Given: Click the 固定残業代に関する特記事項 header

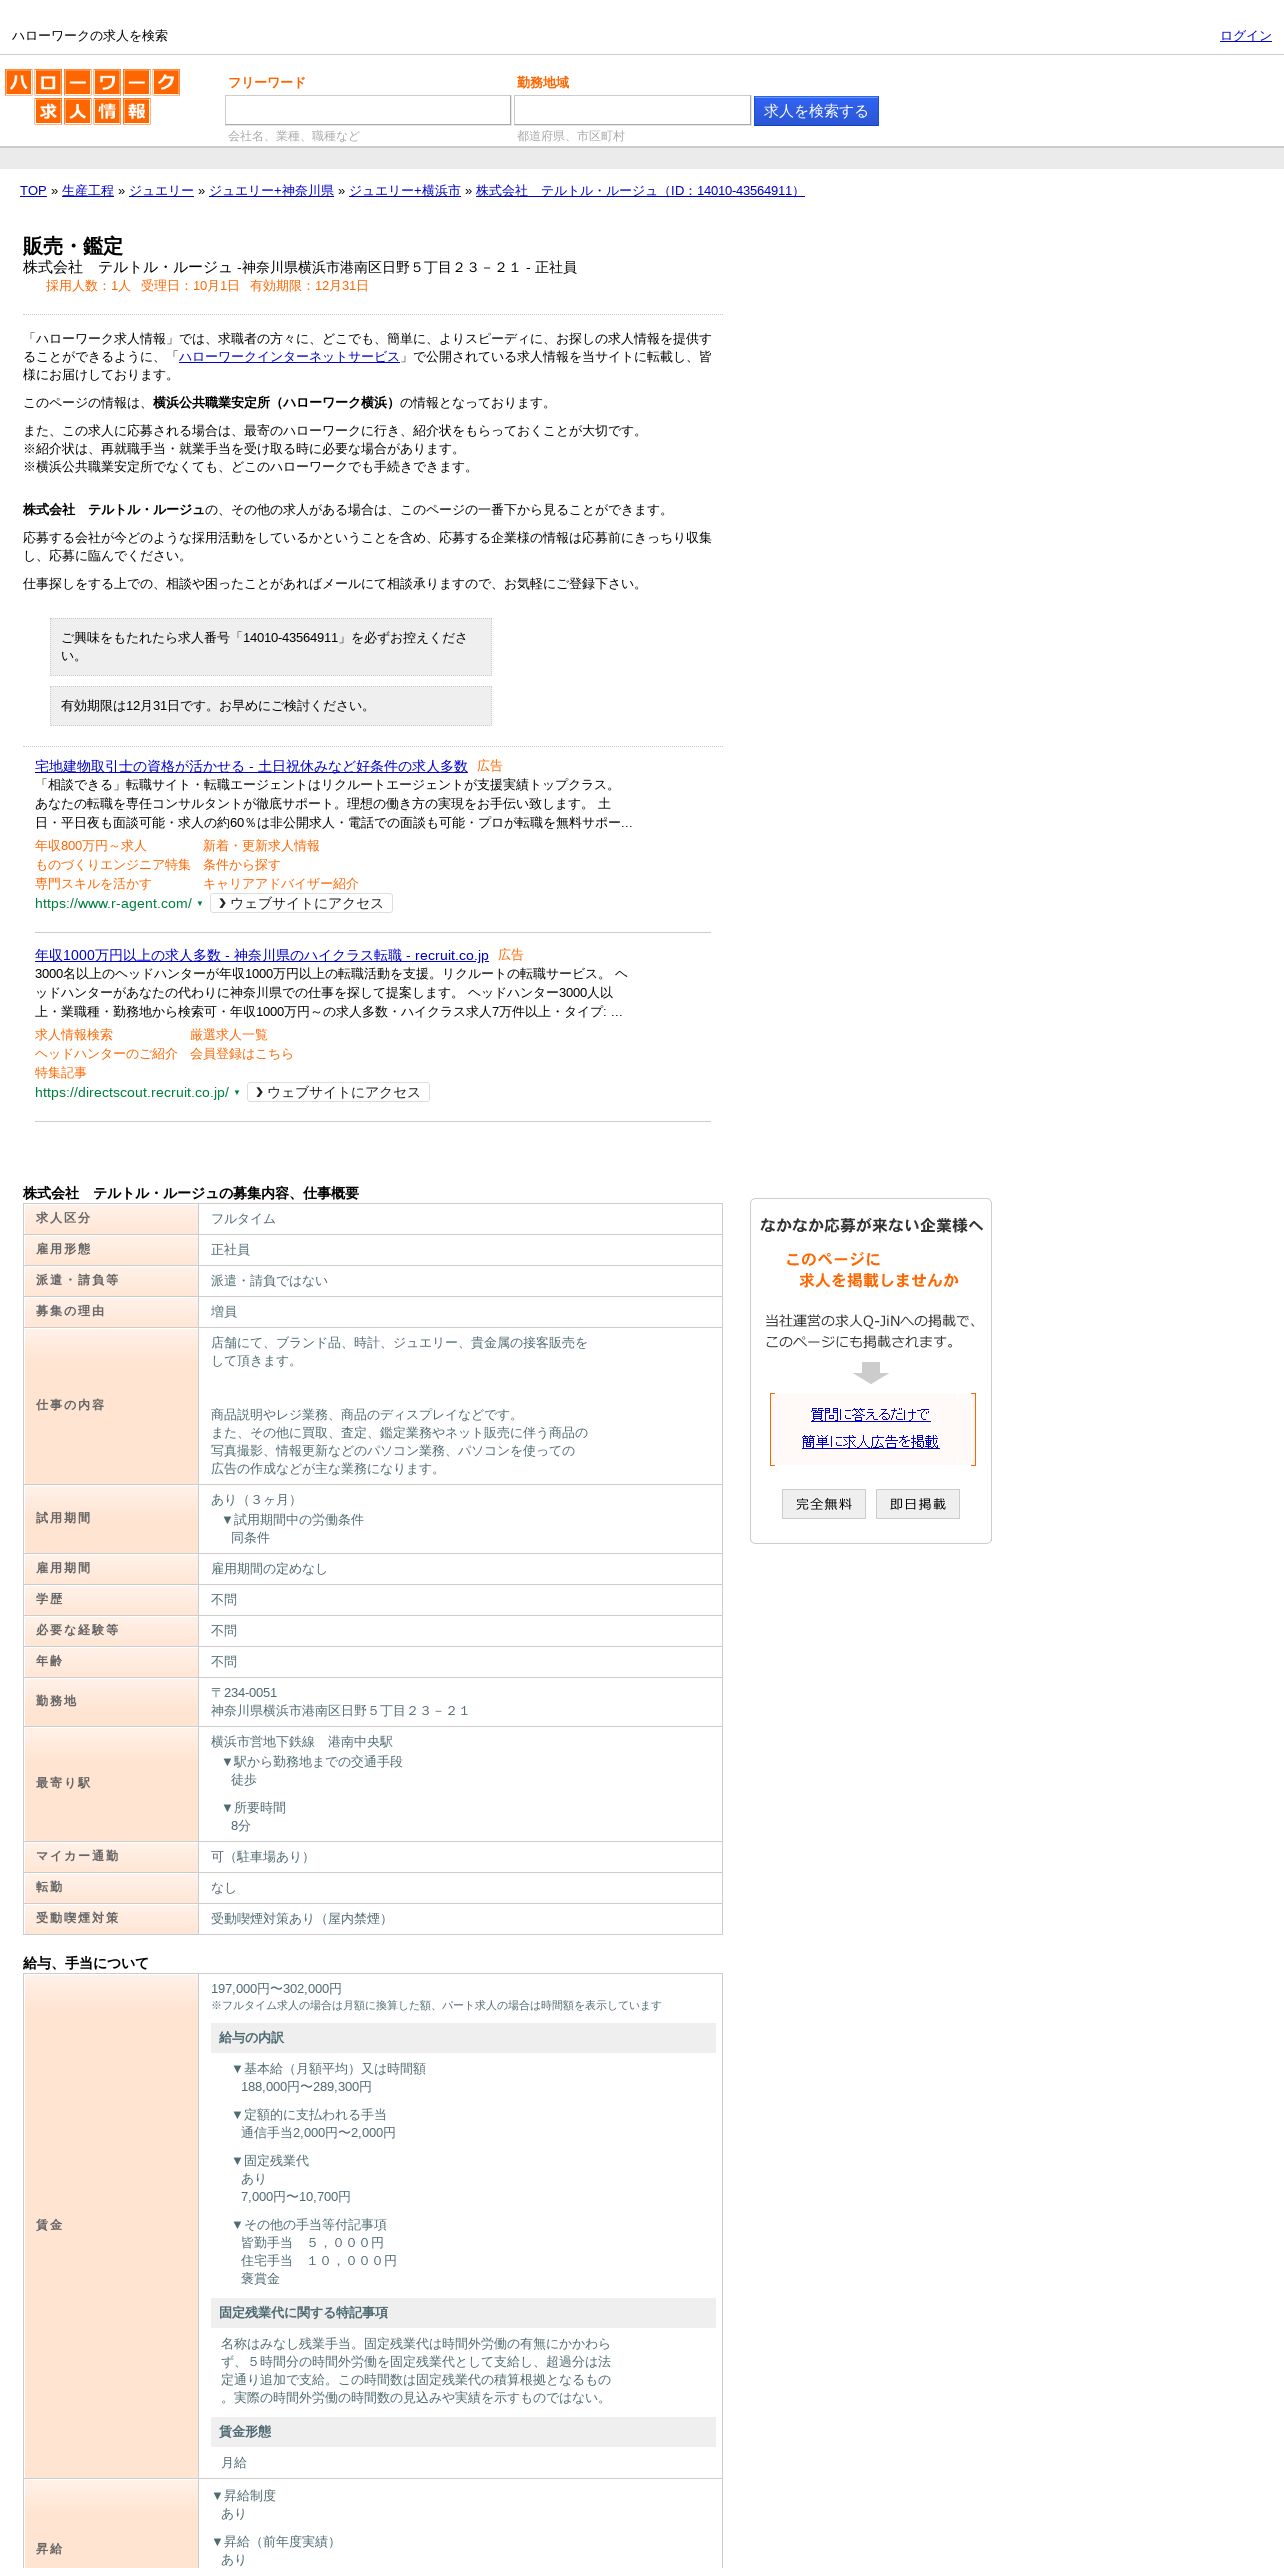Looking at the screenshot, I should coord(463,2313).
